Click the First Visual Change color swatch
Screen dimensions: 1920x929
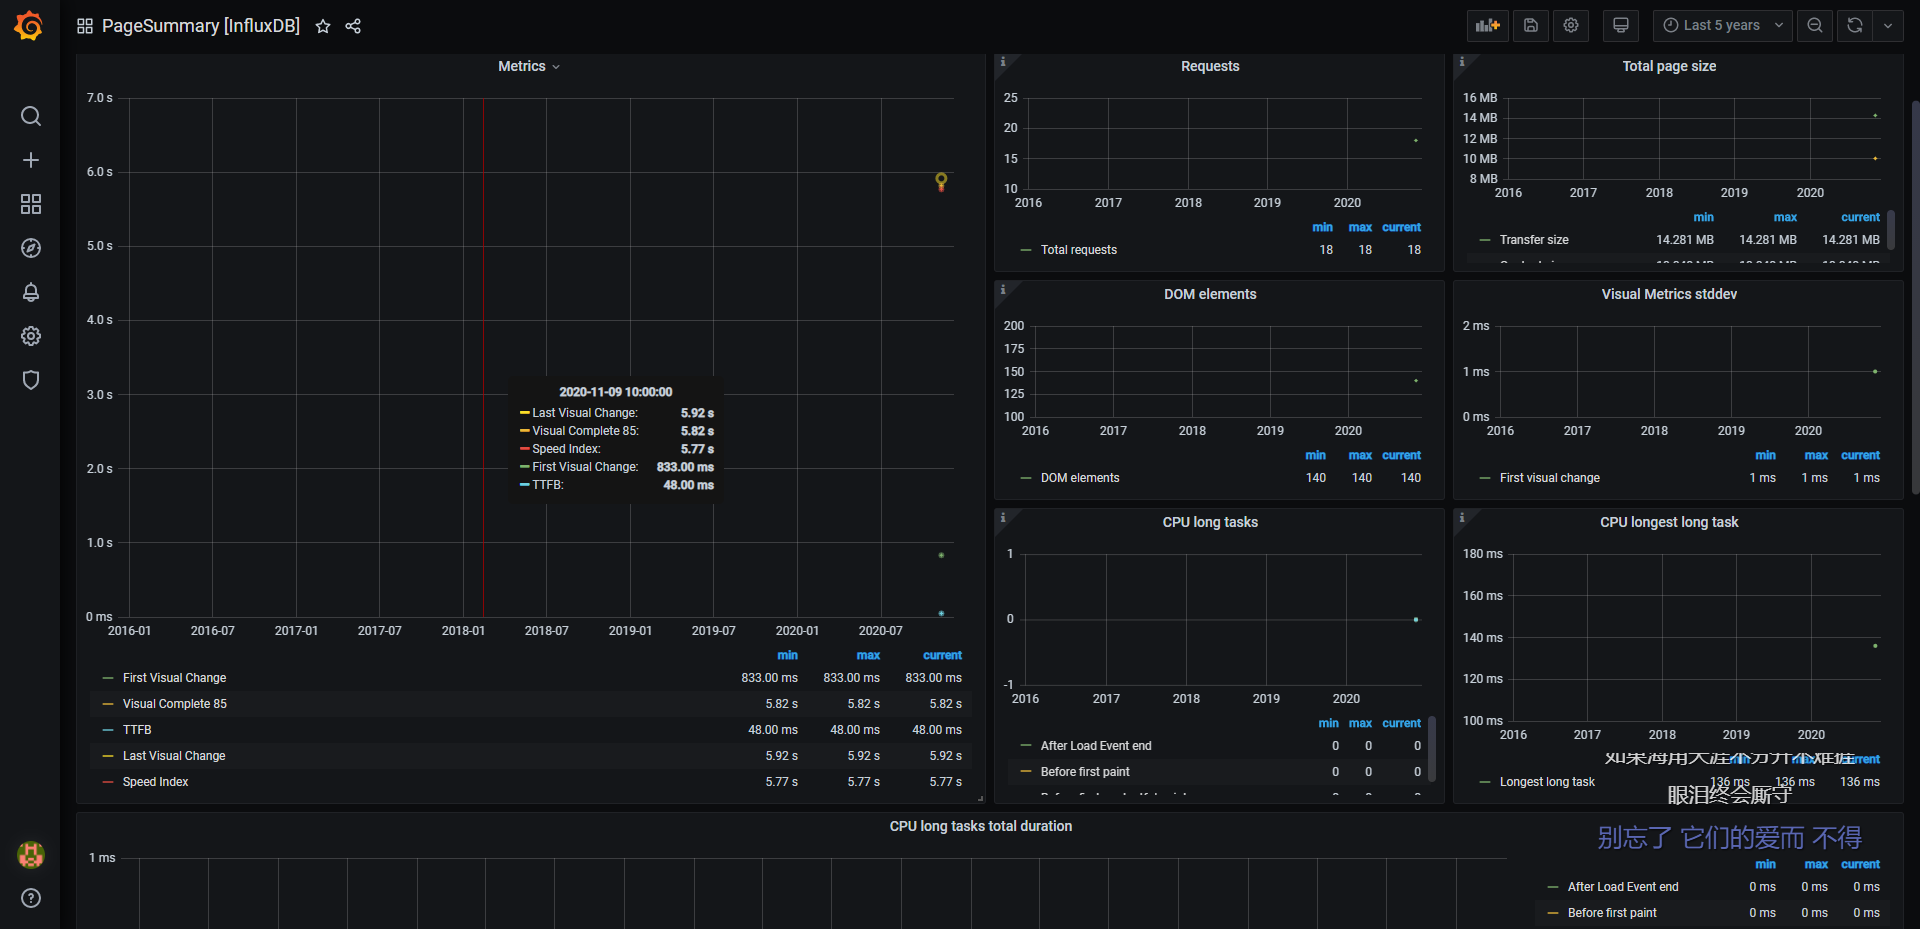(108, 678)
